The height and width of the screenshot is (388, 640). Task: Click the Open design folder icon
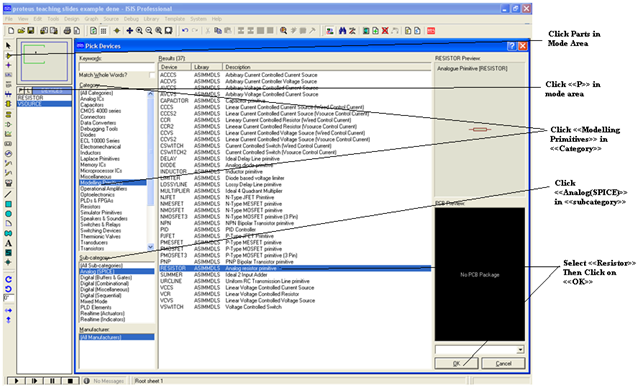pos(21,31)
